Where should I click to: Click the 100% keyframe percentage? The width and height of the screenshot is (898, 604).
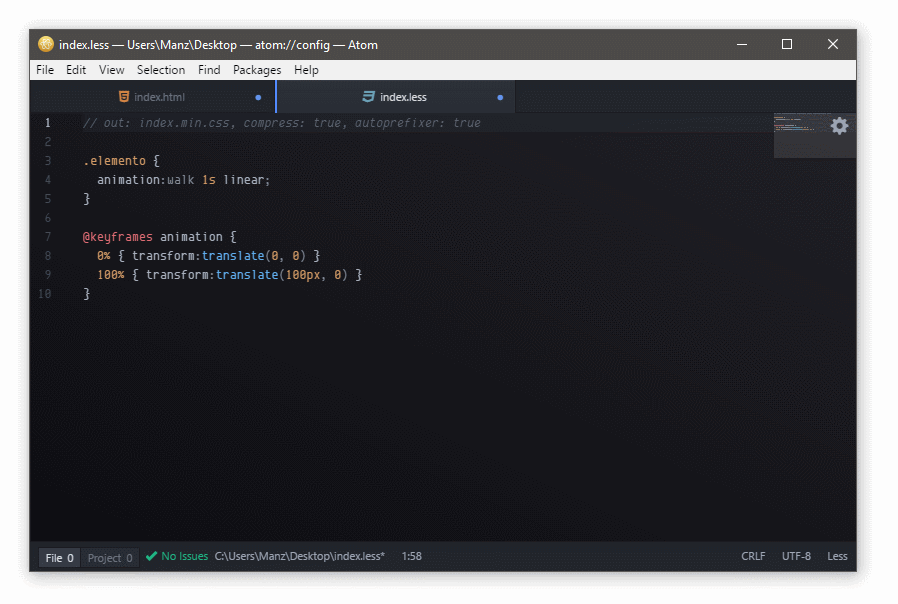click(111, 275)
